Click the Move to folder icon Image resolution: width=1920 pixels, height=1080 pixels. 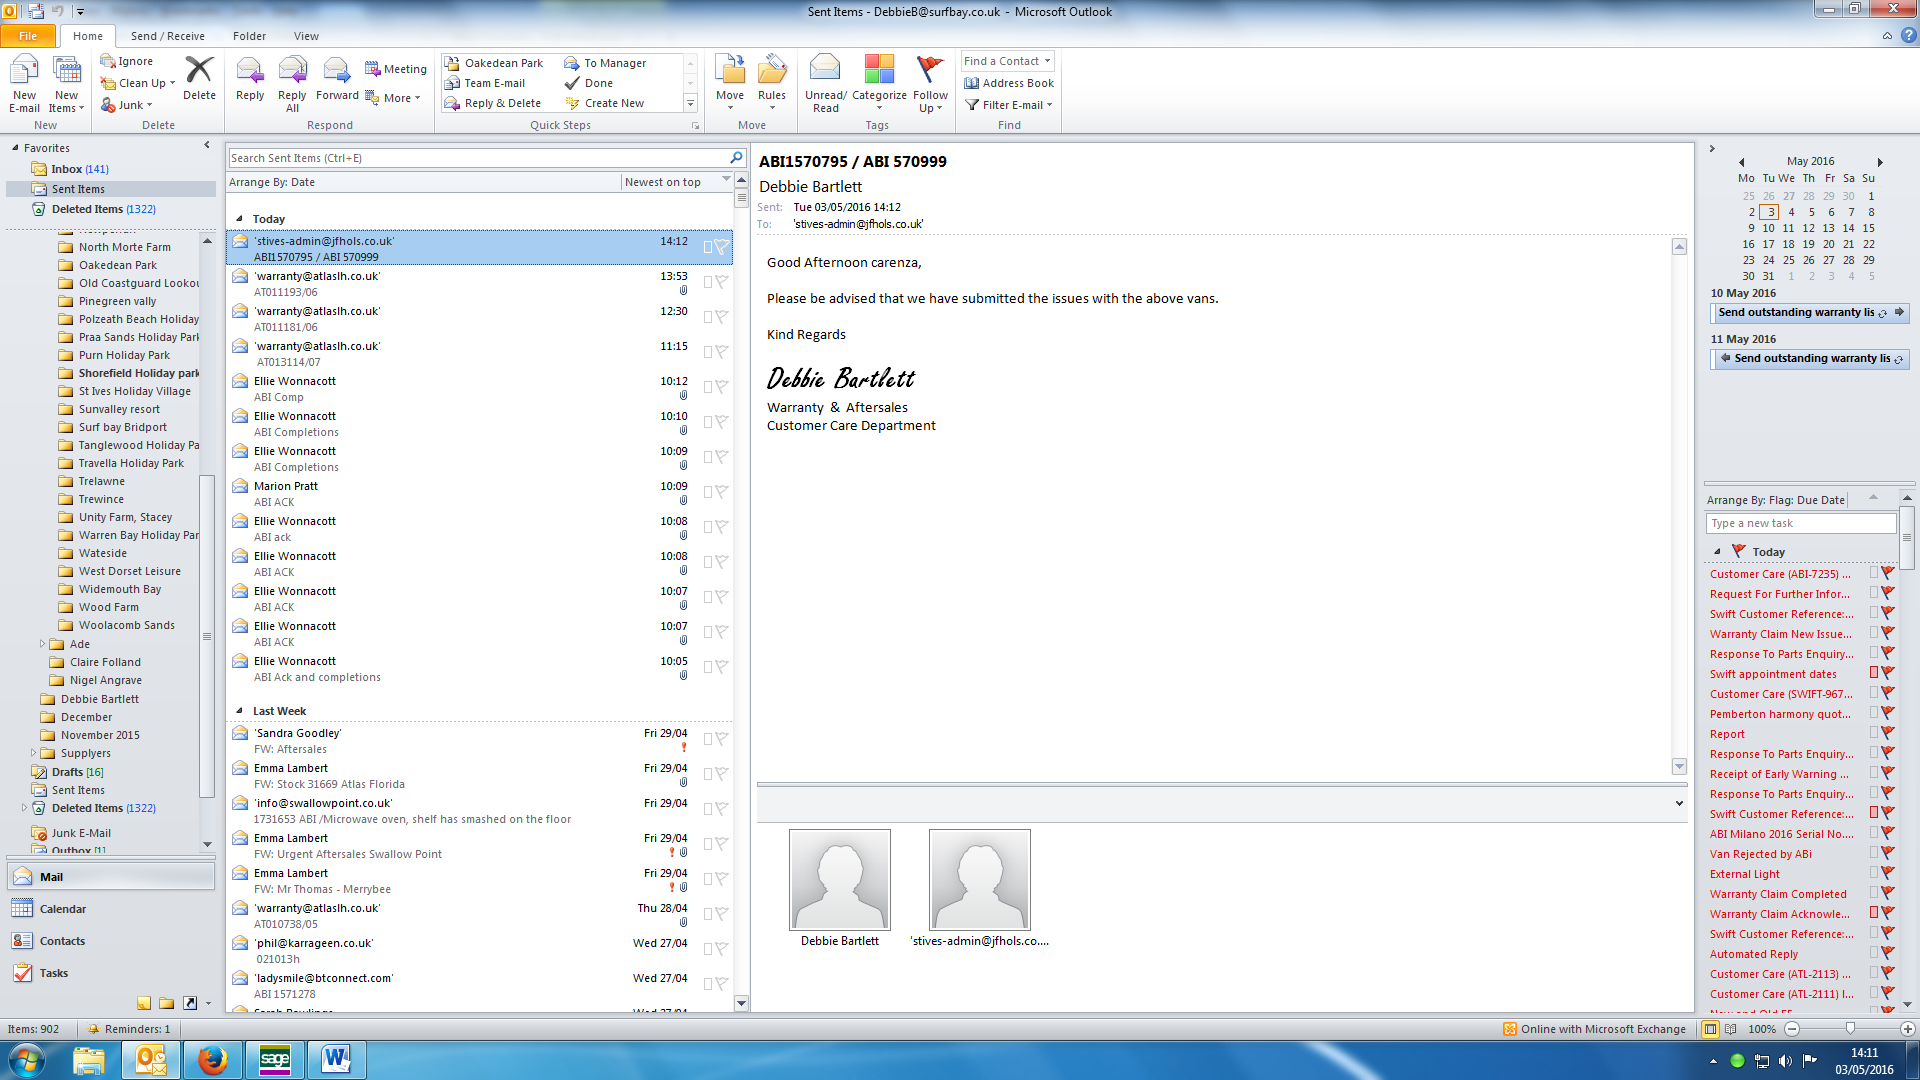click(730, 73)
